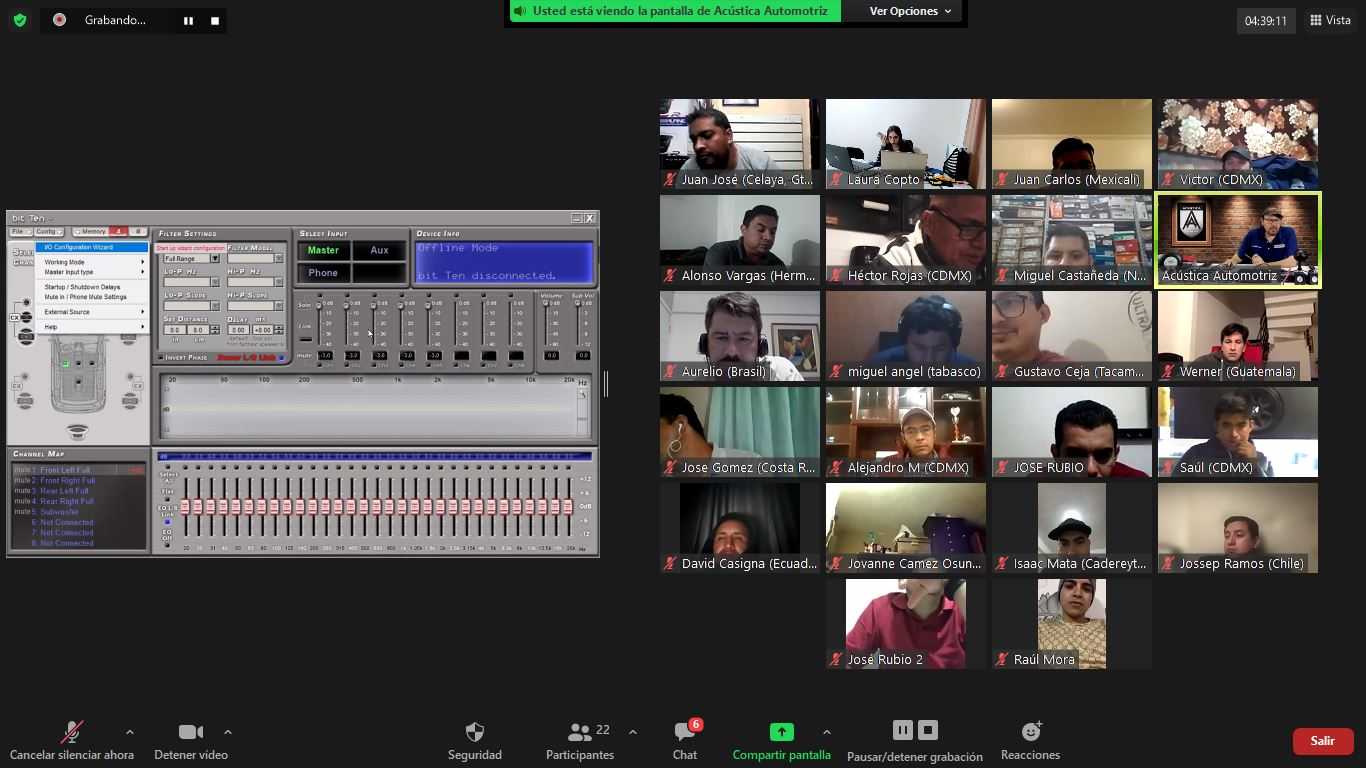Image resolution: width=1366 pixels, height=768 pixels.
Task: Toggle mute for Front Right Full channel
Action: [x=22, y=481]
